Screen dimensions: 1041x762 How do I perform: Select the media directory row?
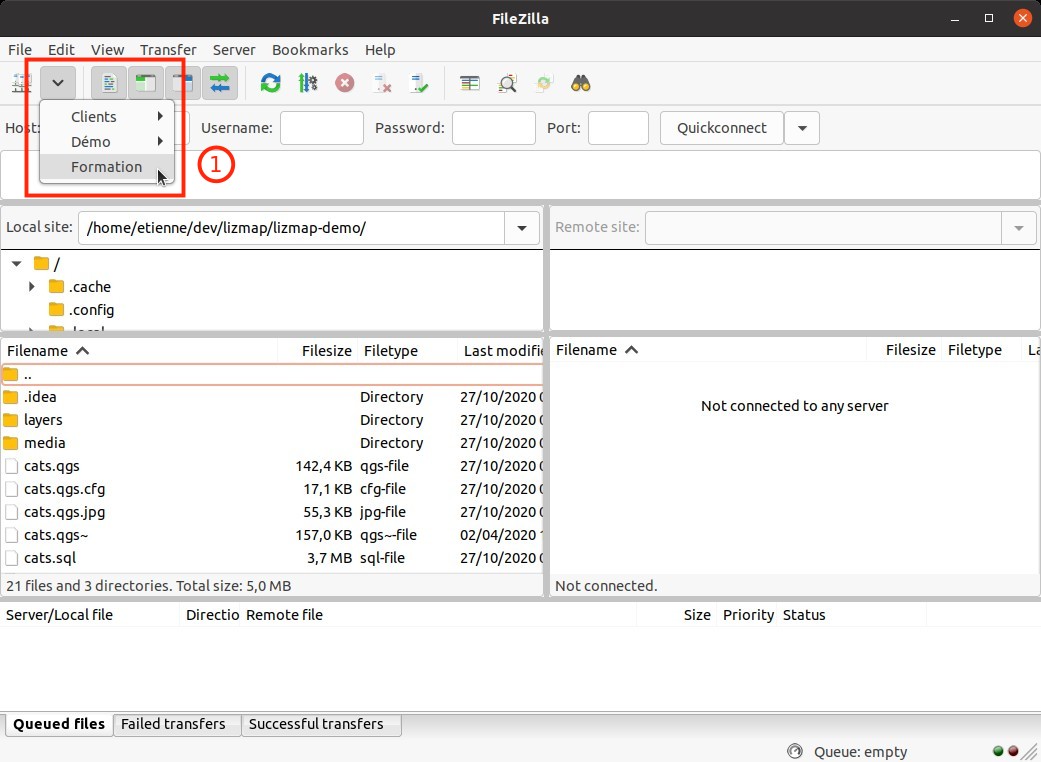click(272, 443)
